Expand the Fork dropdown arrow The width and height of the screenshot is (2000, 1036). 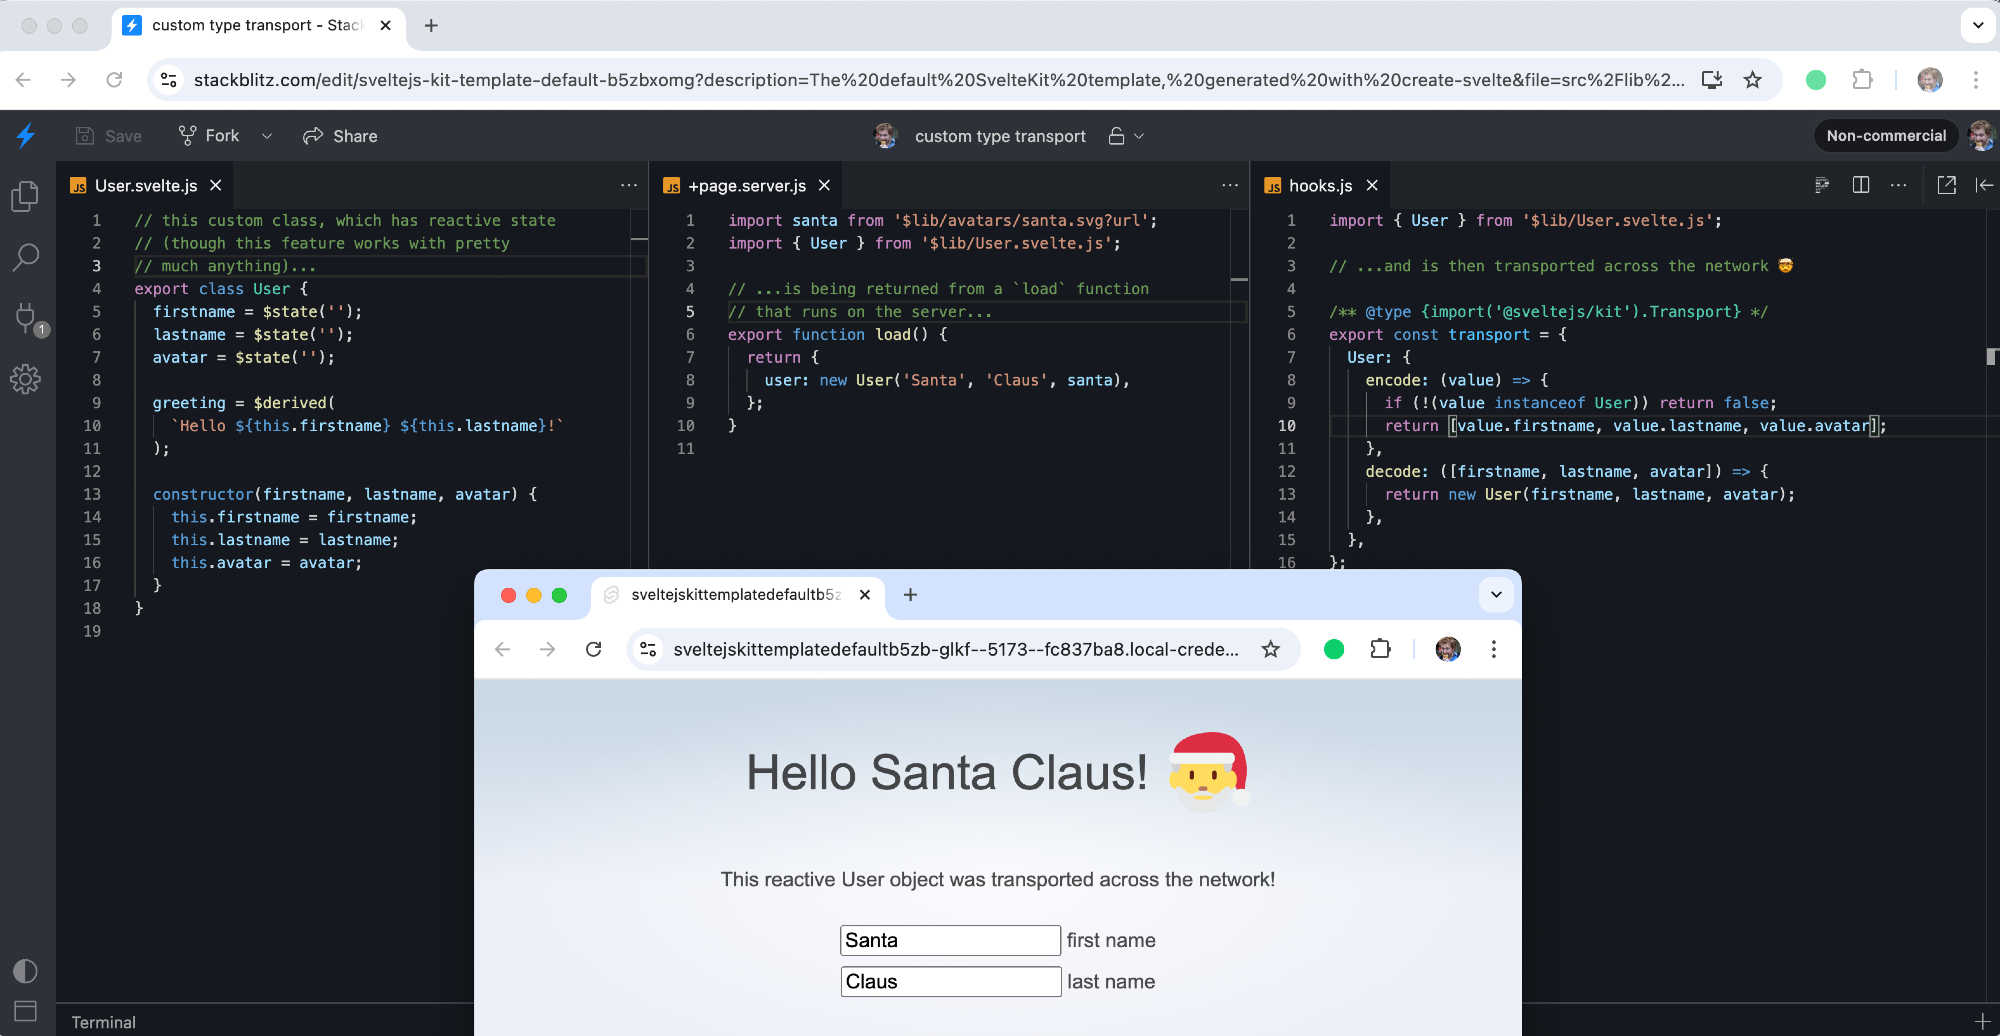coord(267,136)
